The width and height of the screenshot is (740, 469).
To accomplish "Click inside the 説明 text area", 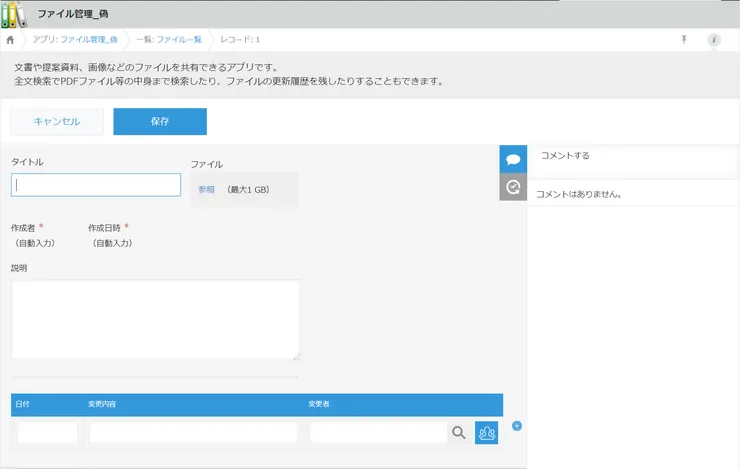I will 155,319.
